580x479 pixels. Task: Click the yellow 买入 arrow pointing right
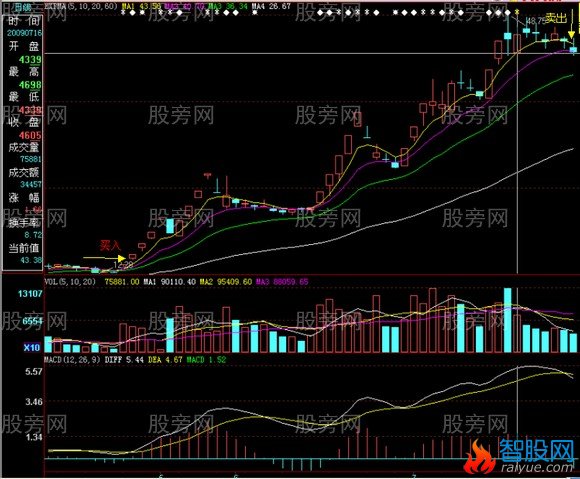[104, 258]
